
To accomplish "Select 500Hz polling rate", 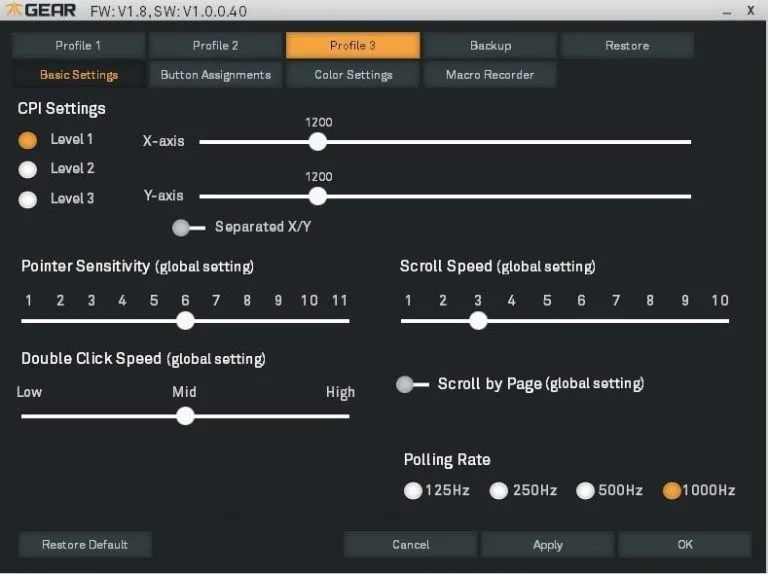I will pyautogui.click(x=585, y=490).
